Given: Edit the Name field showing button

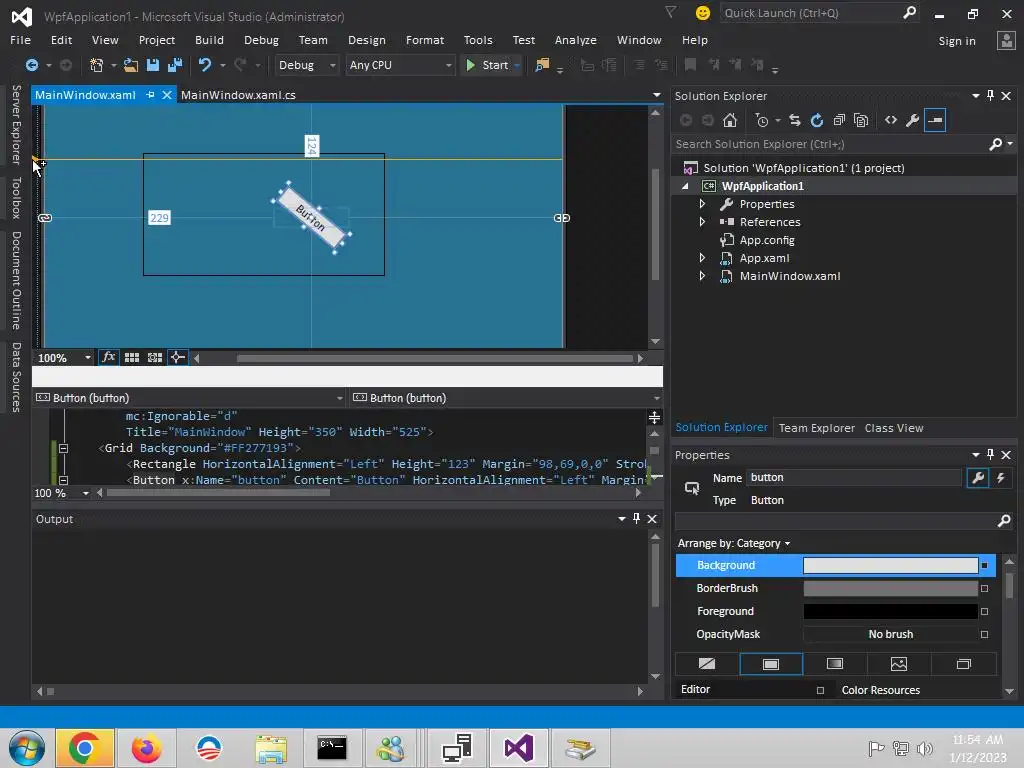Looking at the screenshot, I should click(x=855, y=477).
